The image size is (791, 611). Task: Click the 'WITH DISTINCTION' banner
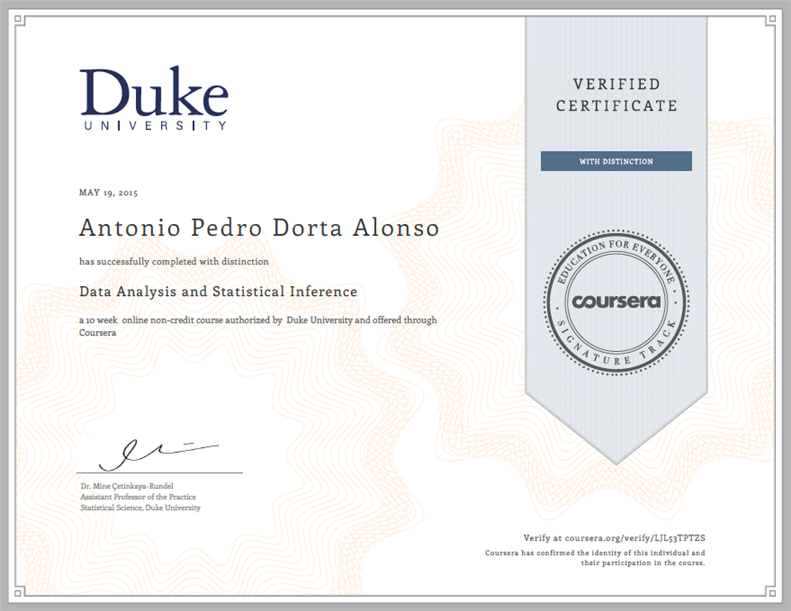coord(616,161)
